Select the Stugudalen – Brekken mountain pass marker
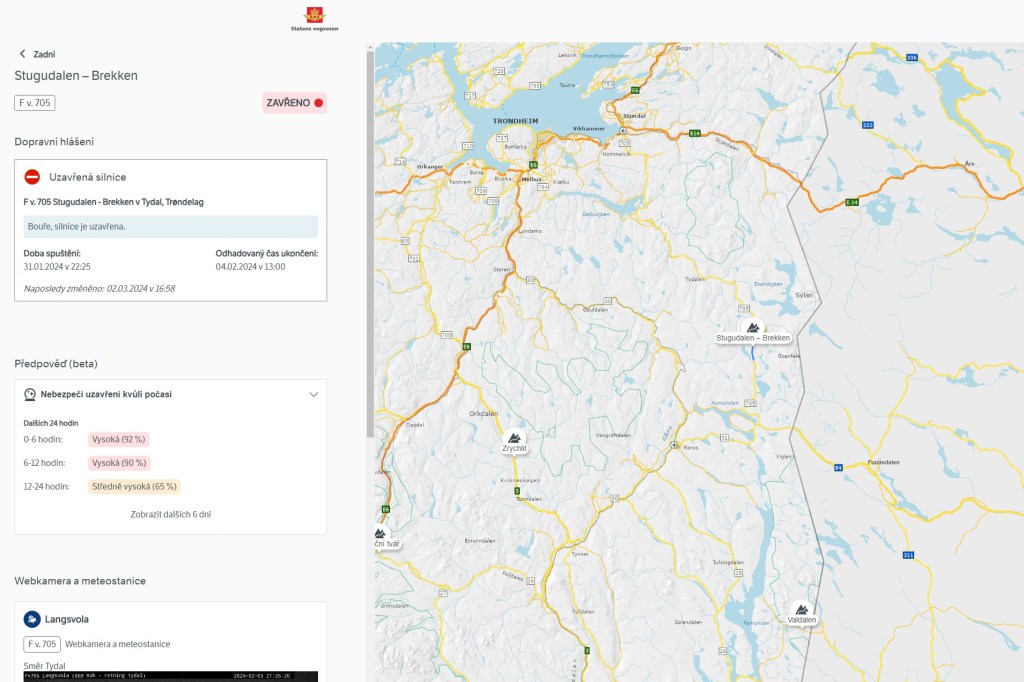This screenshot has width=1024, height=682. click(753, 327)
